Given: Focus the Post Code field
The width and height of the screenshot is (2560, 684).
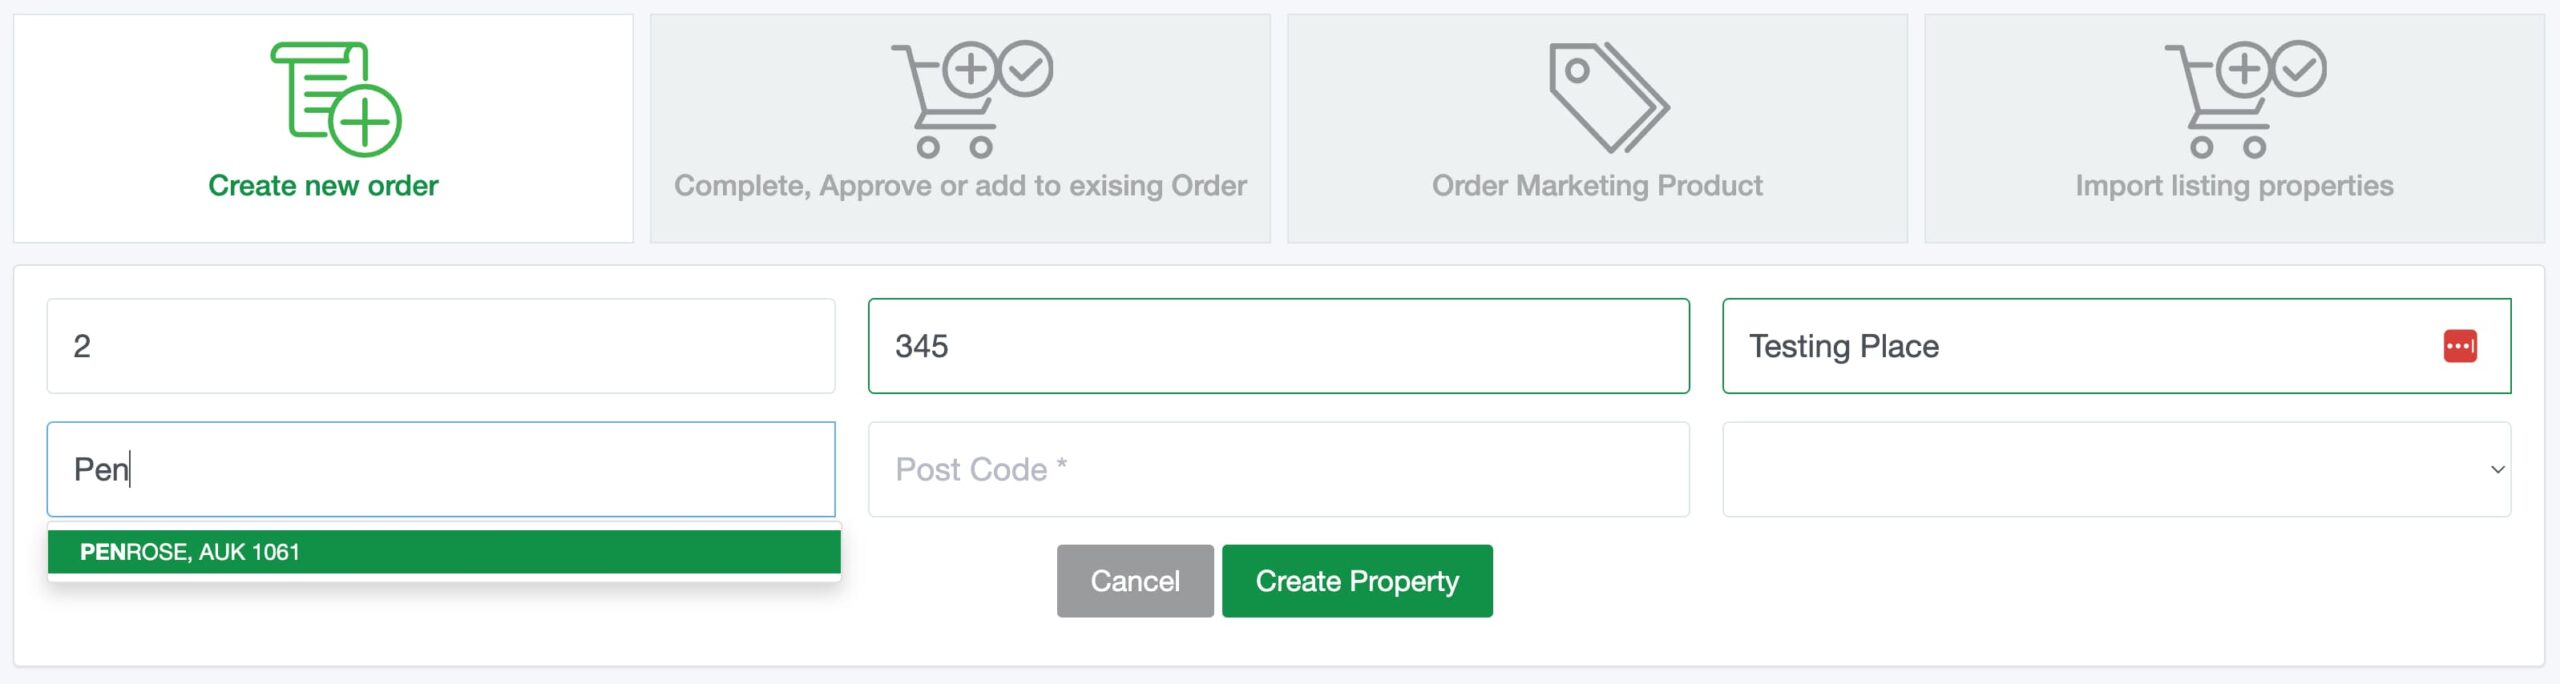Looking at the screenshot, I should click(1279, 469).
